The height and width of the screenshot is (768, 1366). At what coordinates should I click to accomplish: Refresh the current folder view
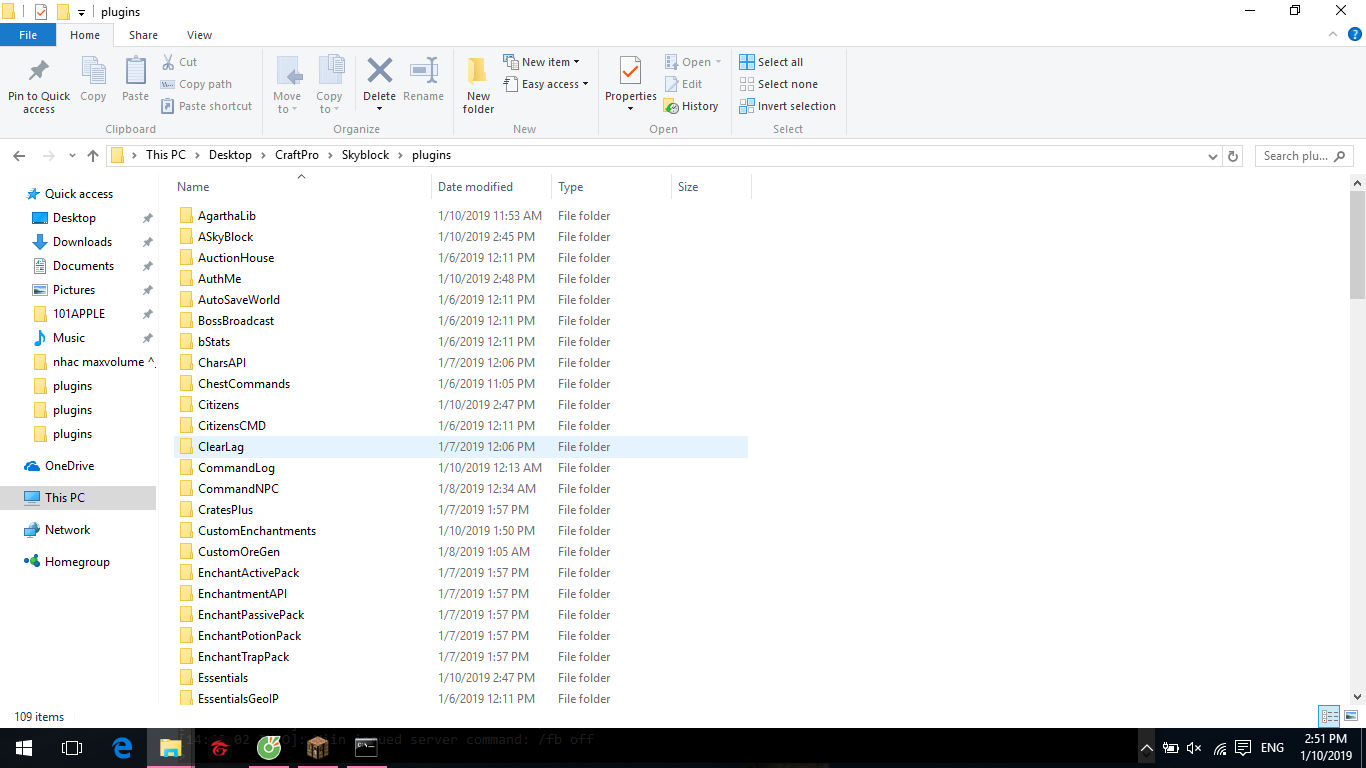(x=1233, y=156)
